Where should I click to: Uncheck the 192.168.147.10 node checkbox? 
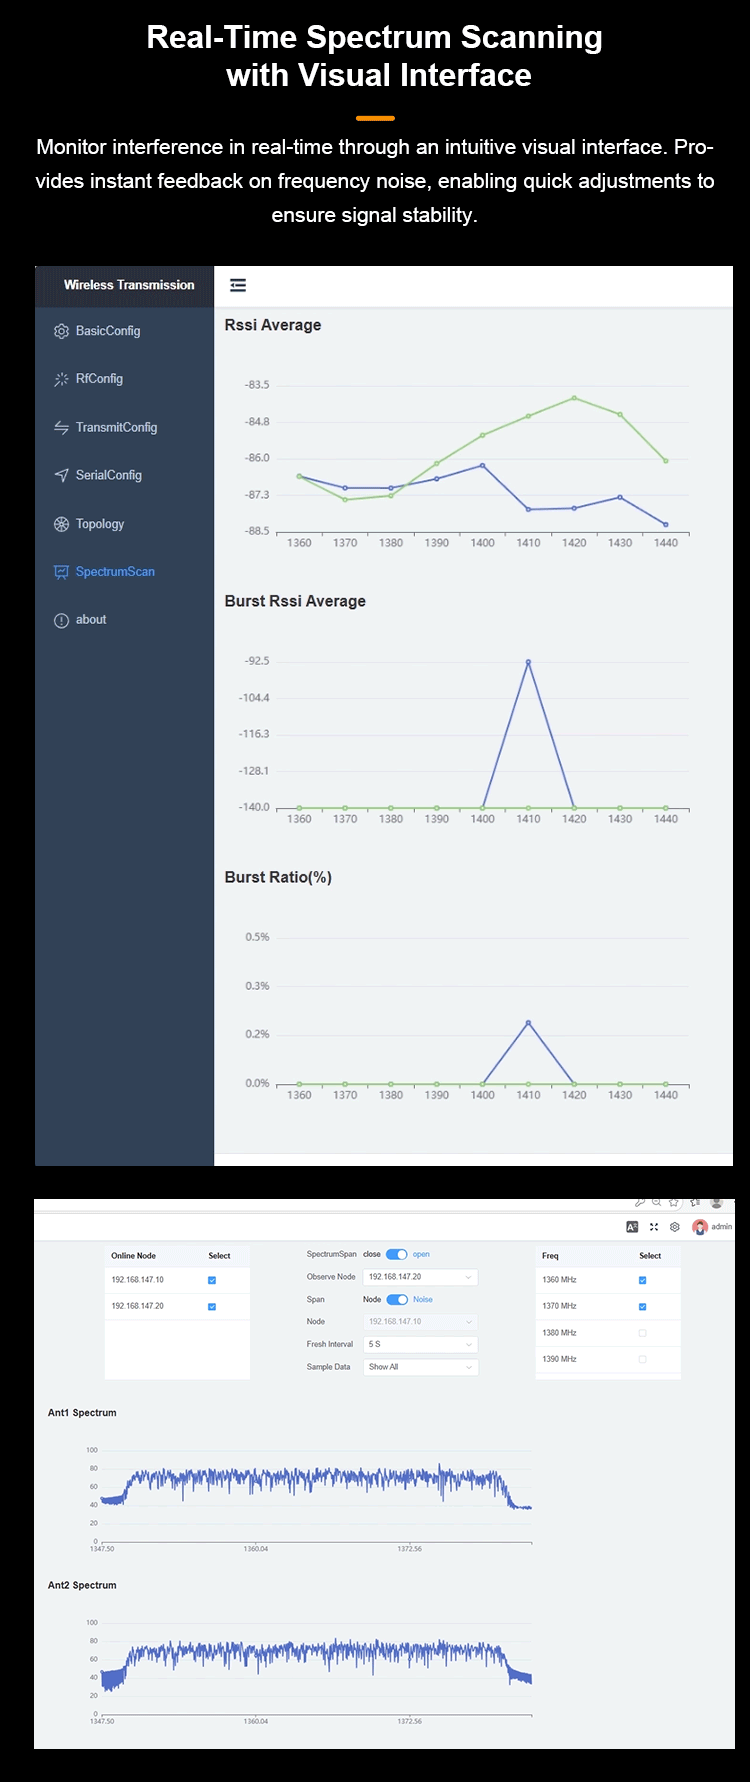(212, 1280)
